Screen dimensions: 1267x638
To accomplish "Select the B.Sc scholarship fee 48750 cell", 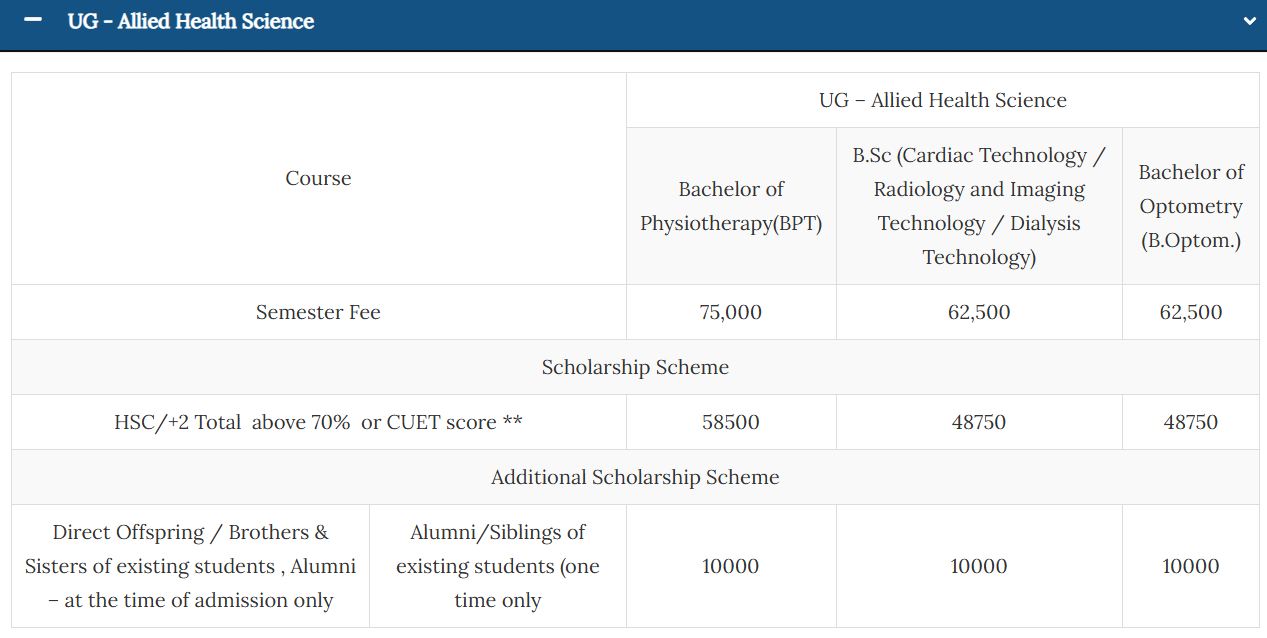I will (979, 422).
